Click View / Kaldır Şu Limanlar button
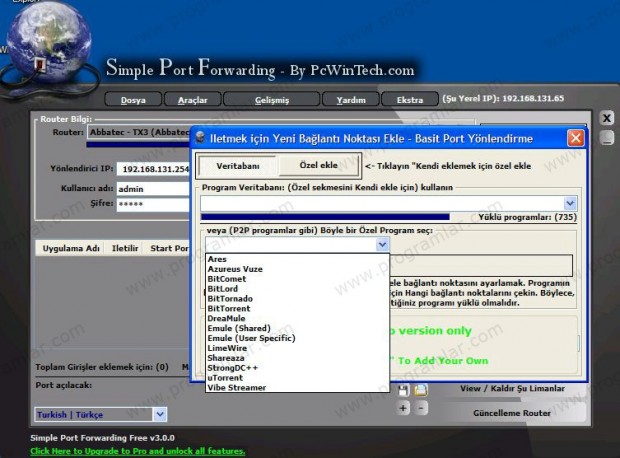This screenshot has width=620, height=458. tap(512, 388)
